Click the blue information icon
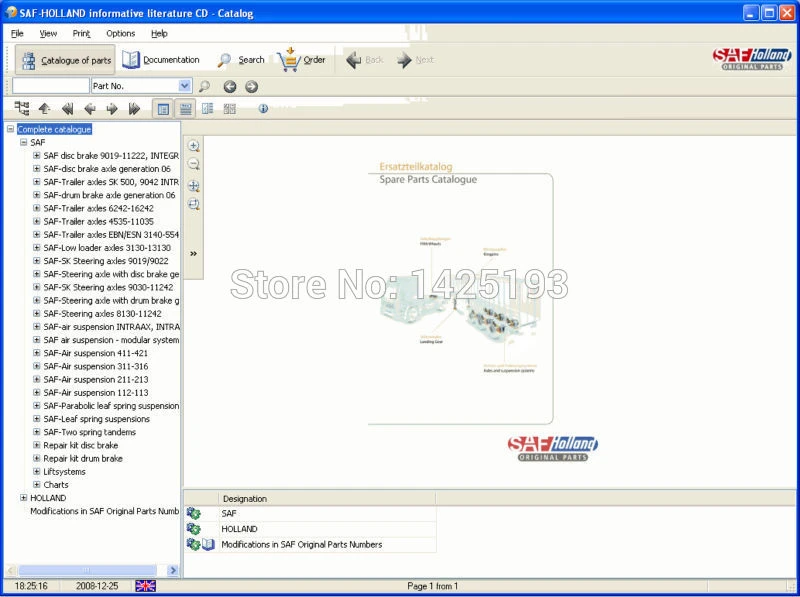The width and height of the screenshot is (800, 597). [263, 108]
